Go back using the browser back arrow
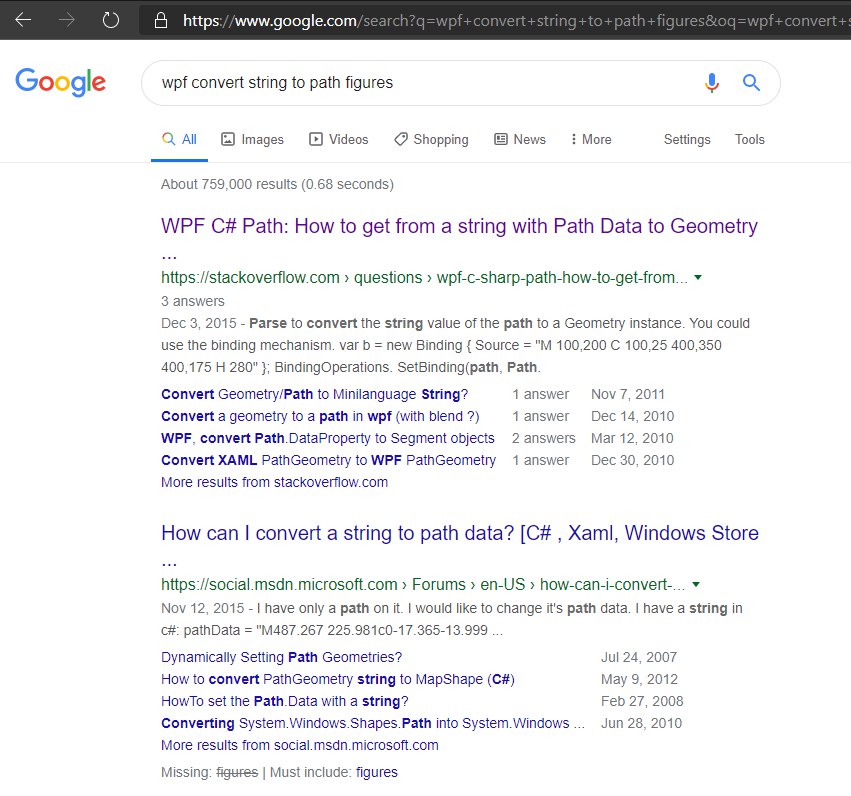The width and height of the screenshot is (851, 796). point(23,20)
